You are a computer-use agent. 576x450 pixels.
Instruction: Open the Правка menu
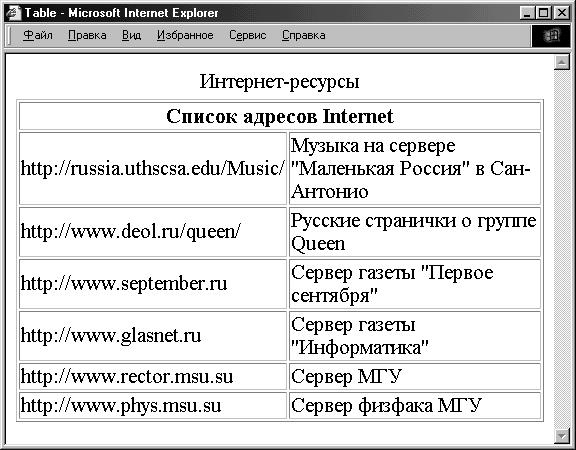(87, 35)
